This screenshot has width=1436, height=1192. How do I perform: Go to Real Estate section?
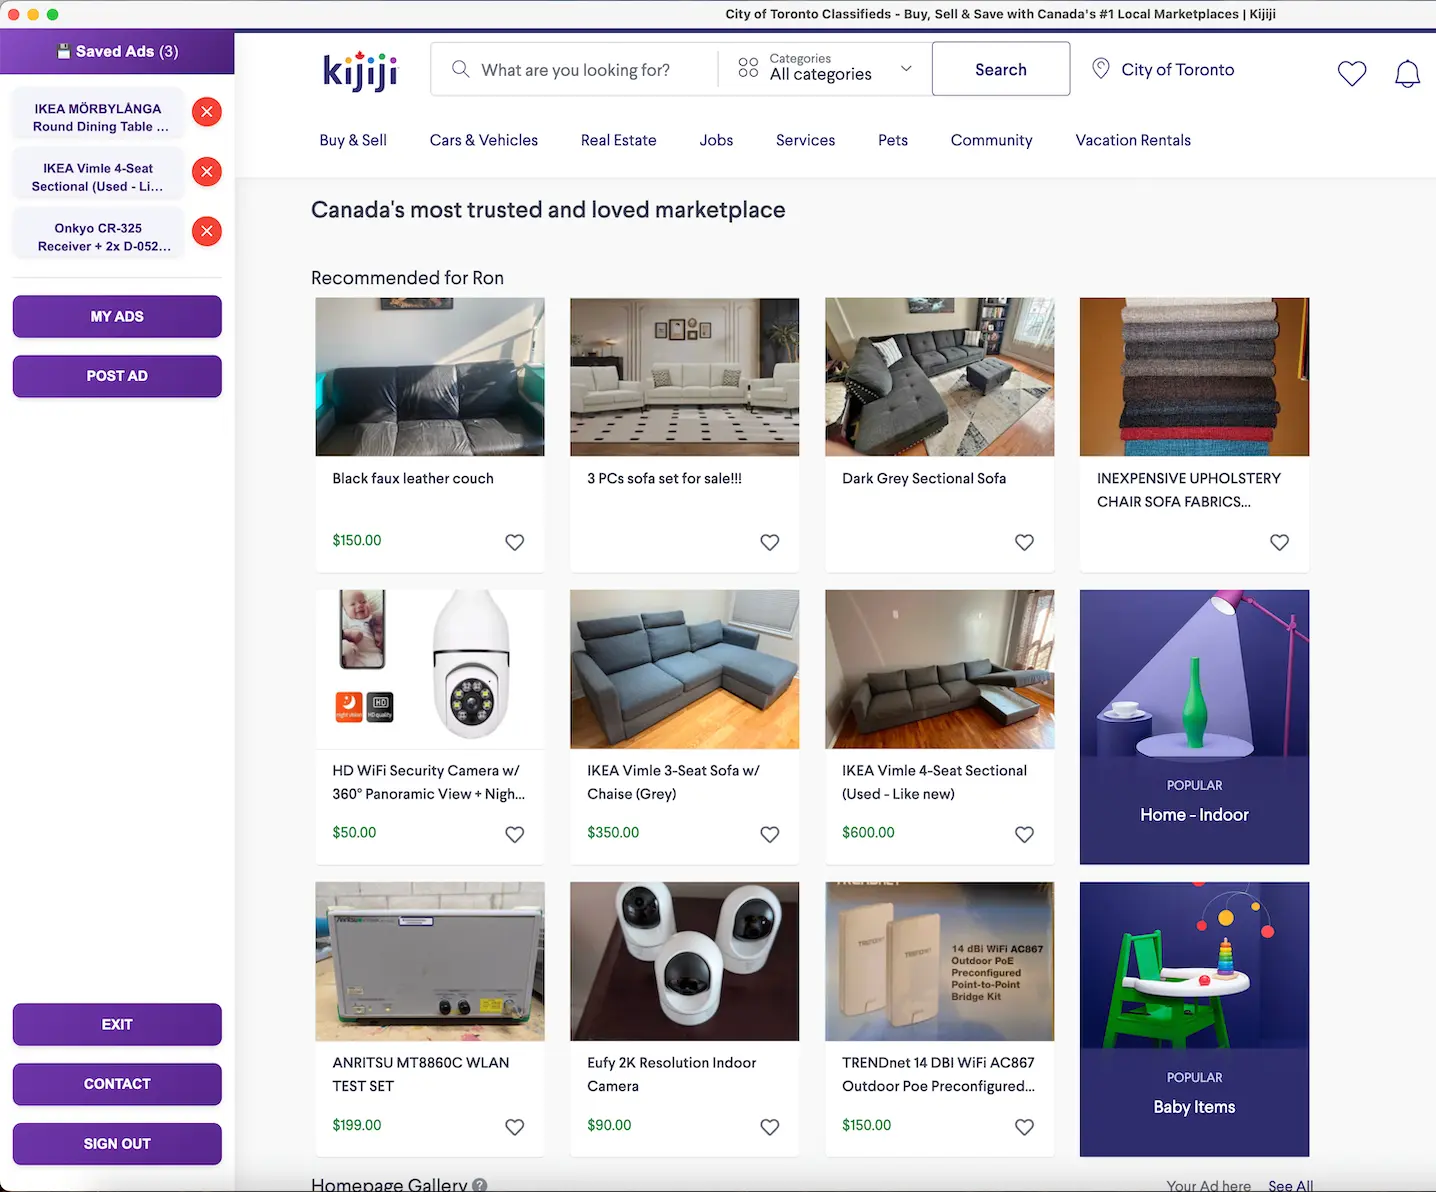pyautogui.click(x=618, y=140)
